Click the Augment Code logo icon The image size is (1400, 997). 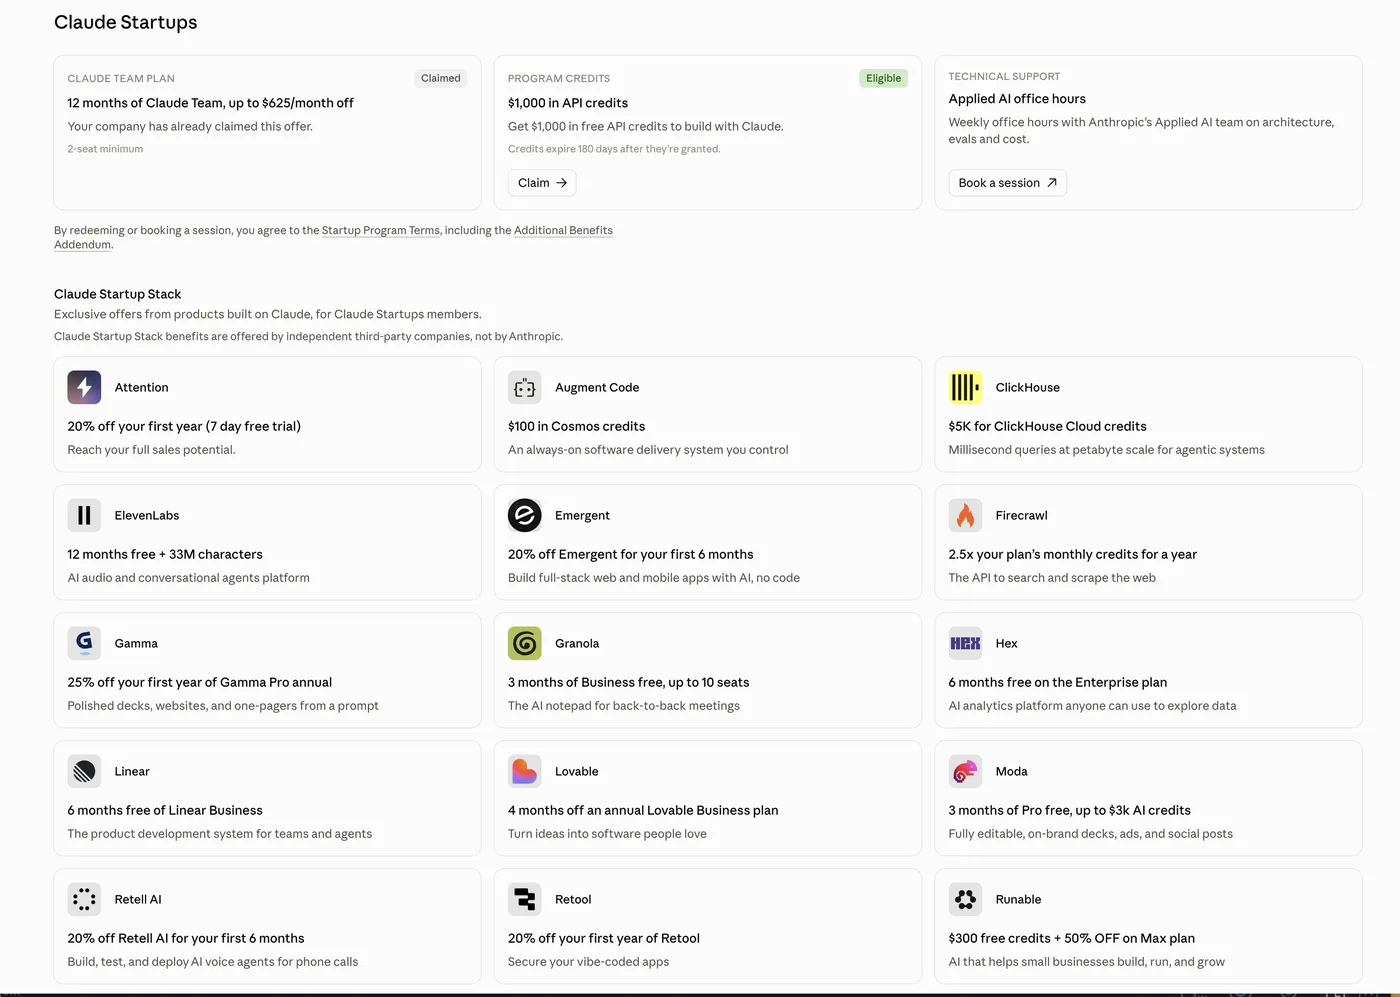click(x=525, y=387)
